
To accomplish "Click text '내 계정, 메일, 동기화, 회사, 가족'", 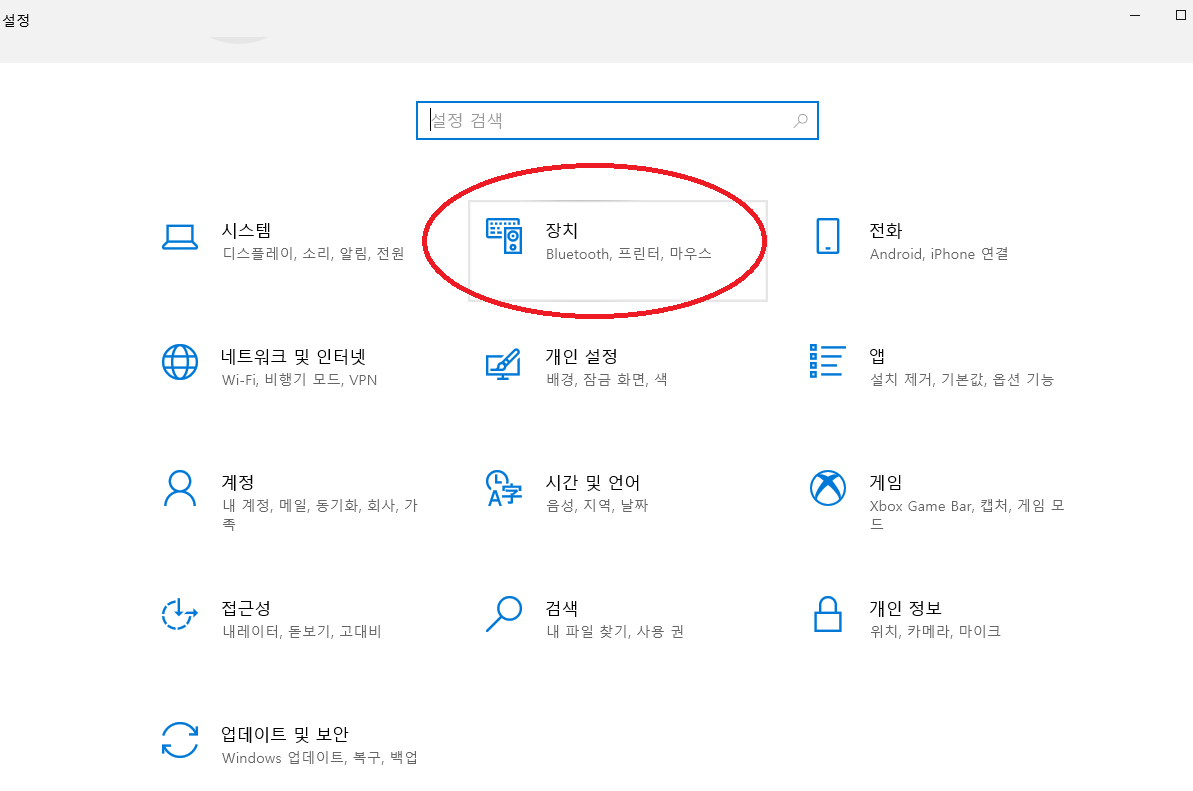I will 320,515.
